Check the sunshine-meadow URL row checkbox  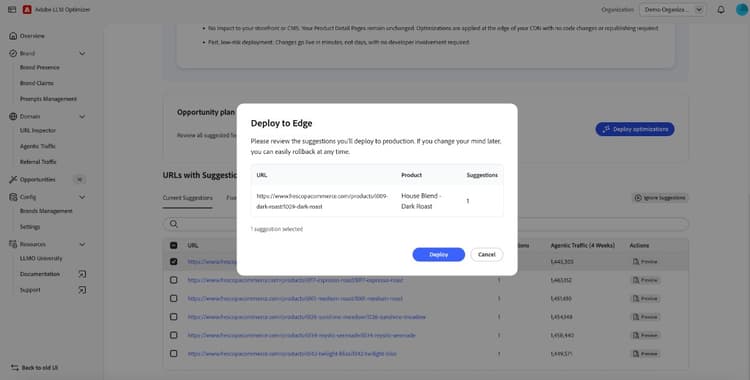click(x=174, y=316)
